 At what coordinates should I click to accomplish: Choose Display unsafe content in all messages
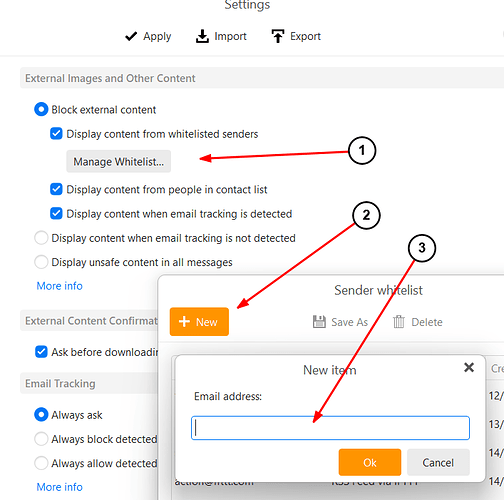41,262
